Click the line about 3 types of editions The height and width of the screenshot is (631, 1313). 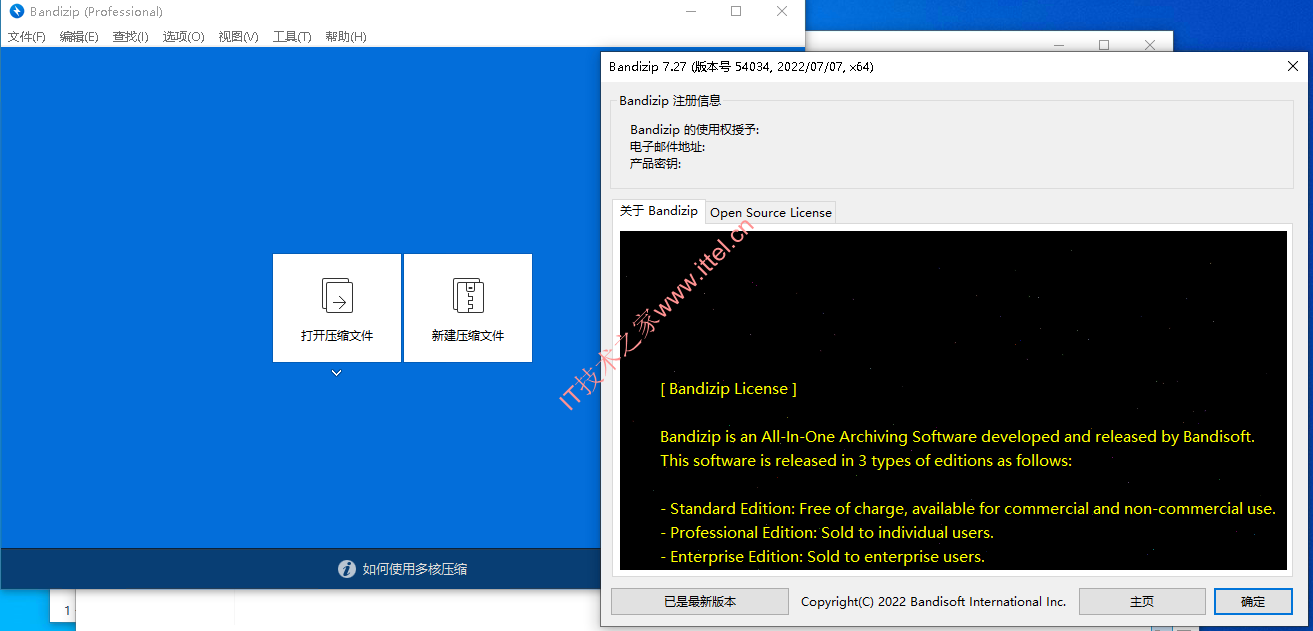point(866,461)
